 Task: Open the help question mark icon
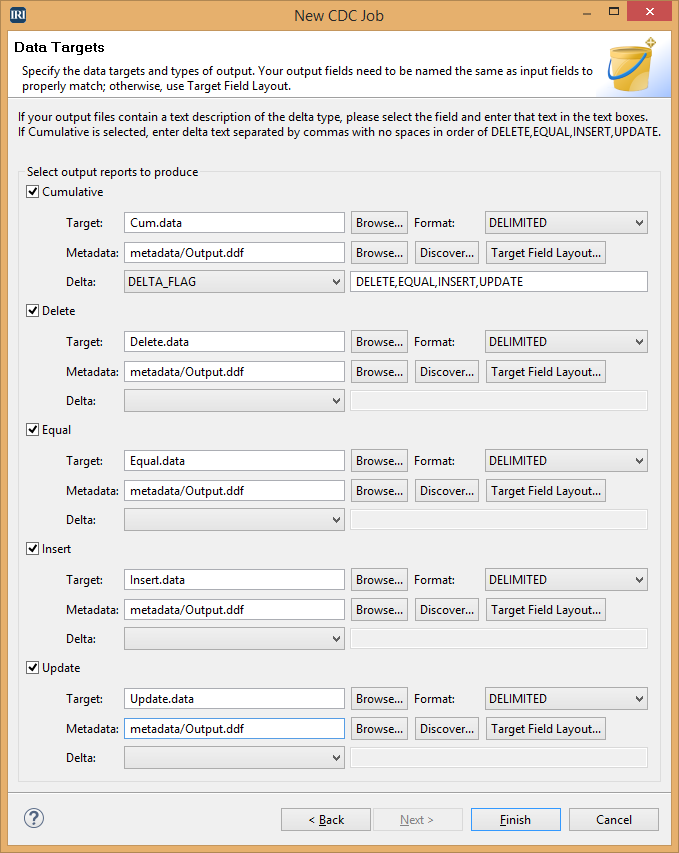click(x=34, y=818)
